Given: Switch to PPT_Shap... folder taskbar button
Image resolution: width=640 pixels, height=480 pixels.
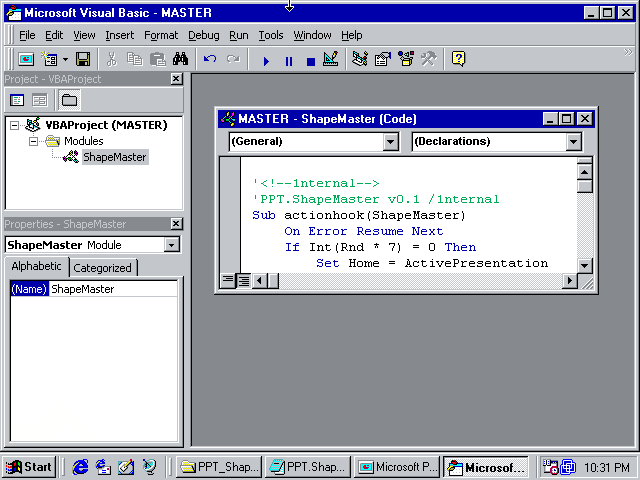Looking at the screenshot, I should pos(219,467).
